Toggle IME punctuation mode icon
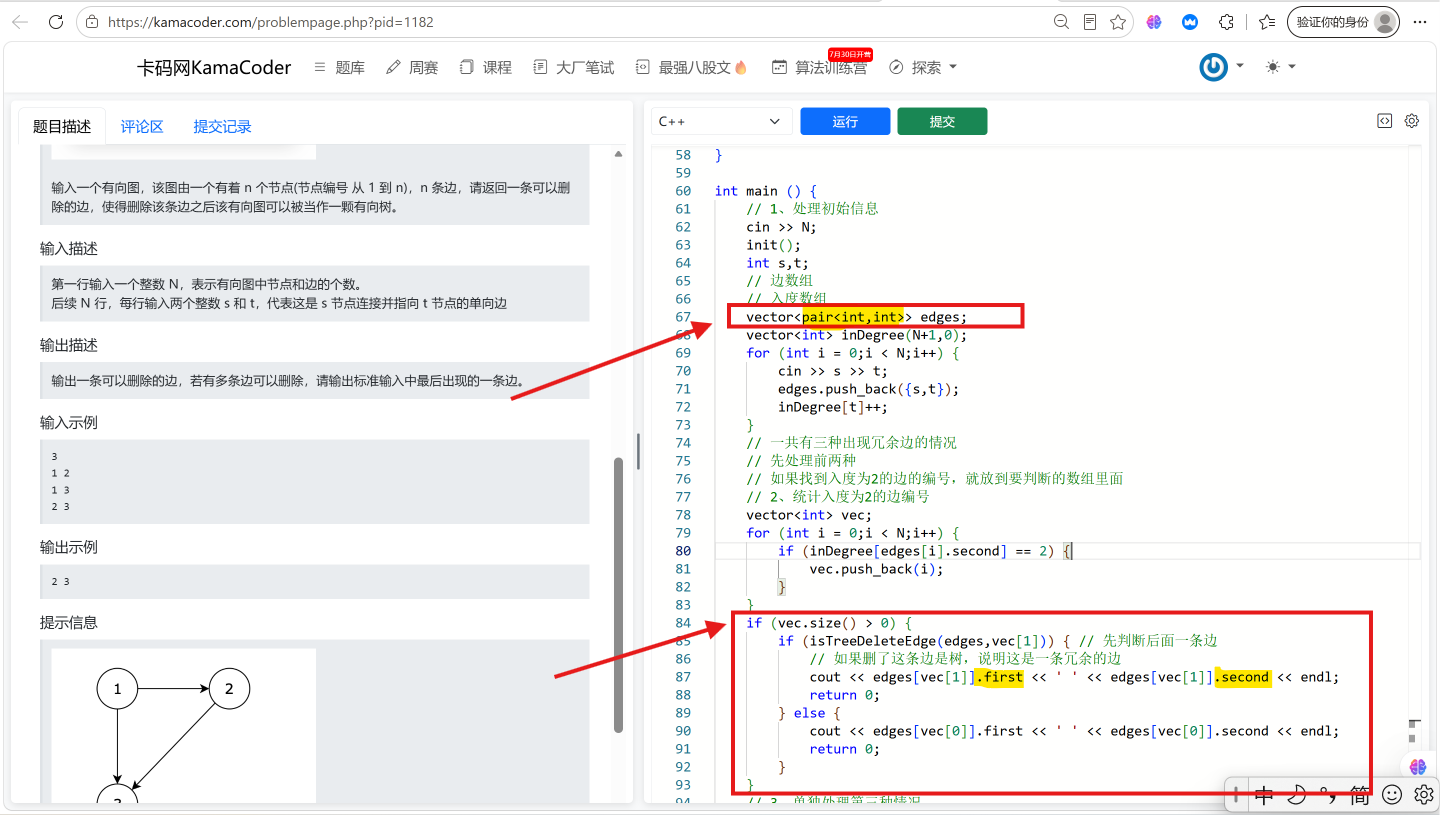 point(1329,796)
